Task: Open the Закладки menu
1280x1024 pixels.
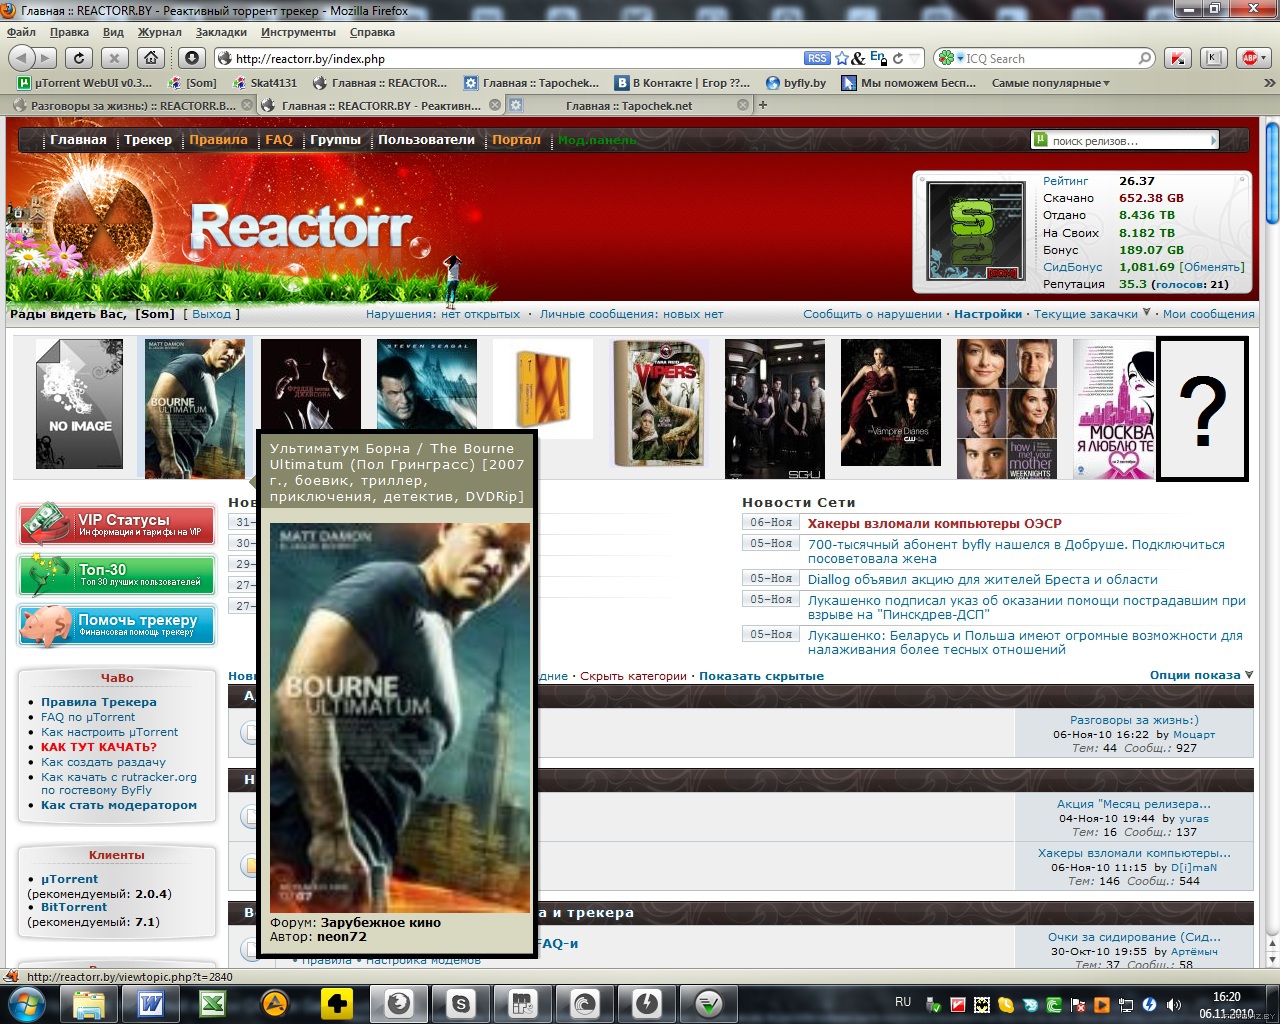Action: pyautogui.click(x=220, y=32)
